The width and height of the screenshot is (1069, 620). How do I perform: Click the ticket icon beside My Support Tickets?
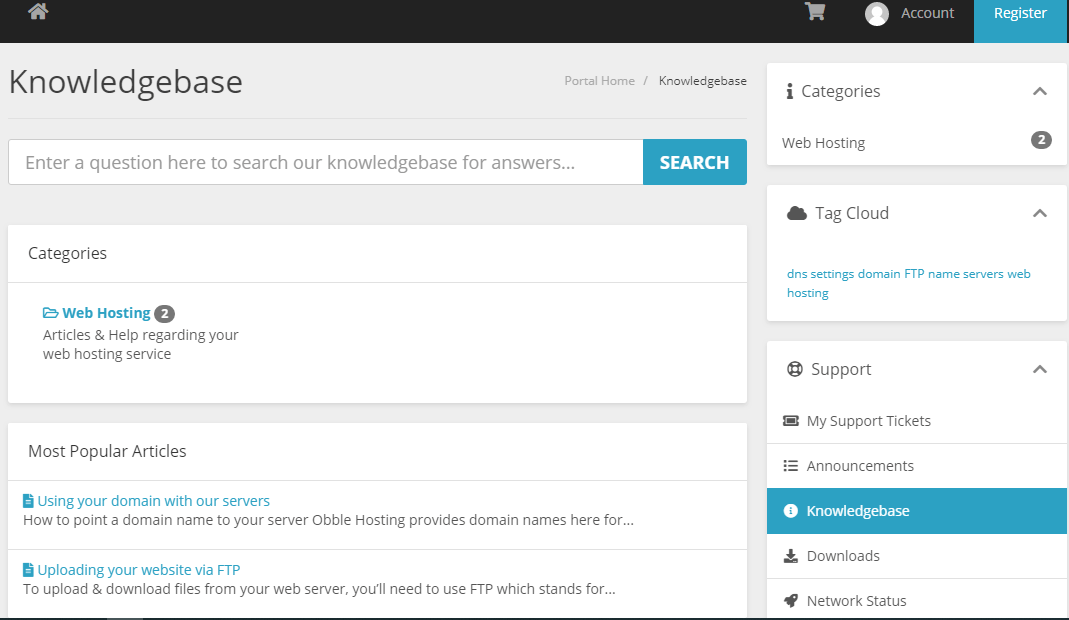pyautogui.click(x=791, y=421)
